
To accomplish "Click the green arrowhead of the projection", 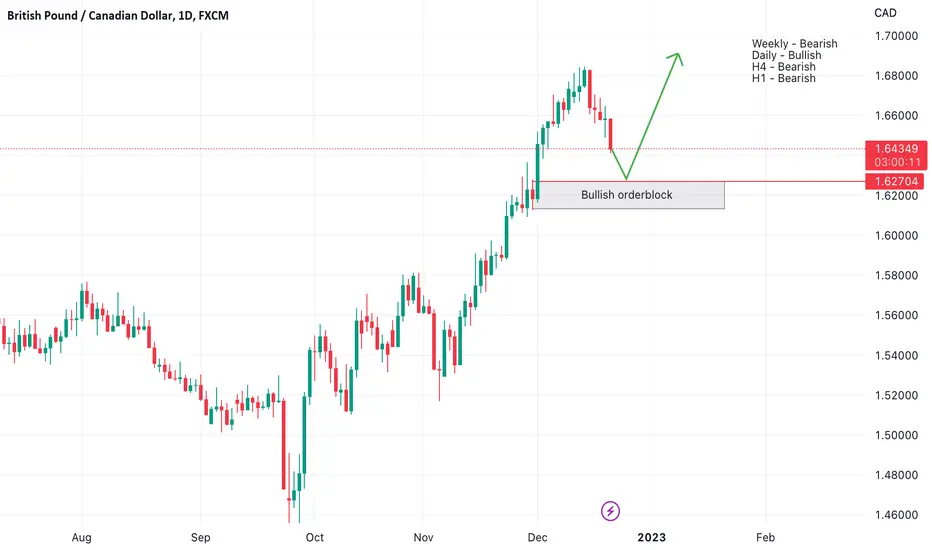I will [676, 58].
